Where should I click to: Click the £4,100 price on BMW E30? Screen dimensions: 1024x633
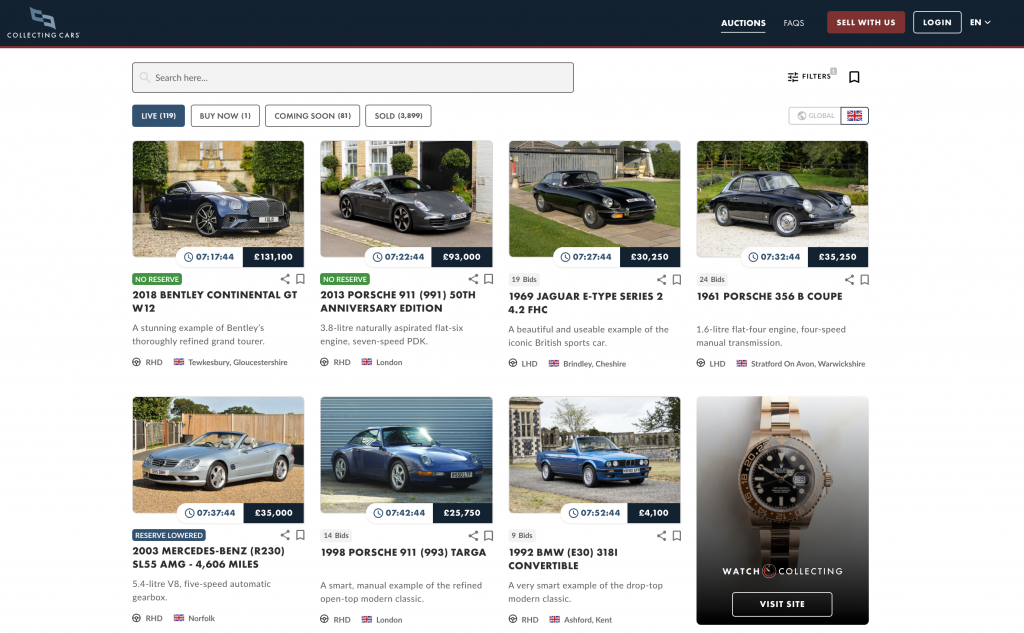(x=653, y=513)
